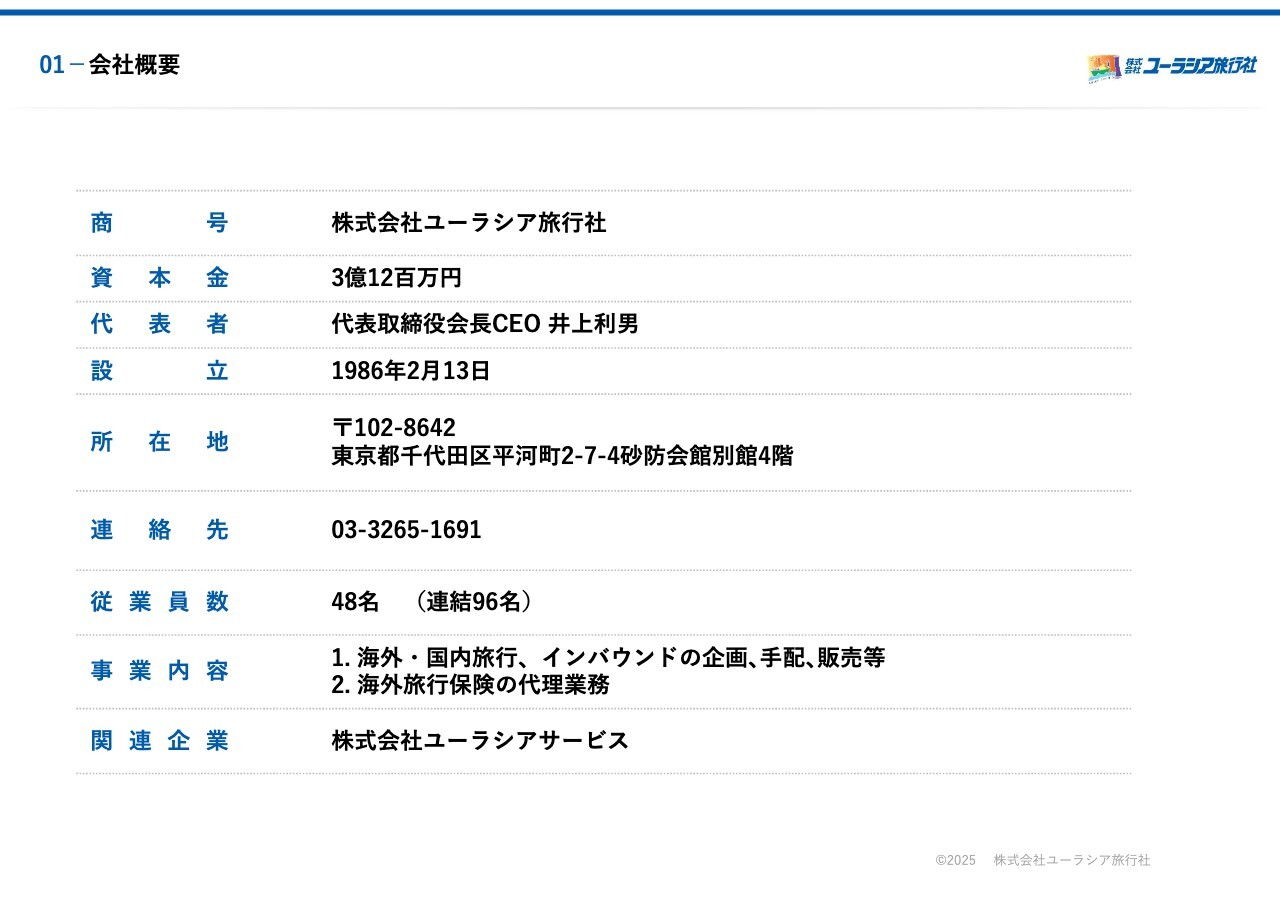Select the 資本金 row label

159,278
